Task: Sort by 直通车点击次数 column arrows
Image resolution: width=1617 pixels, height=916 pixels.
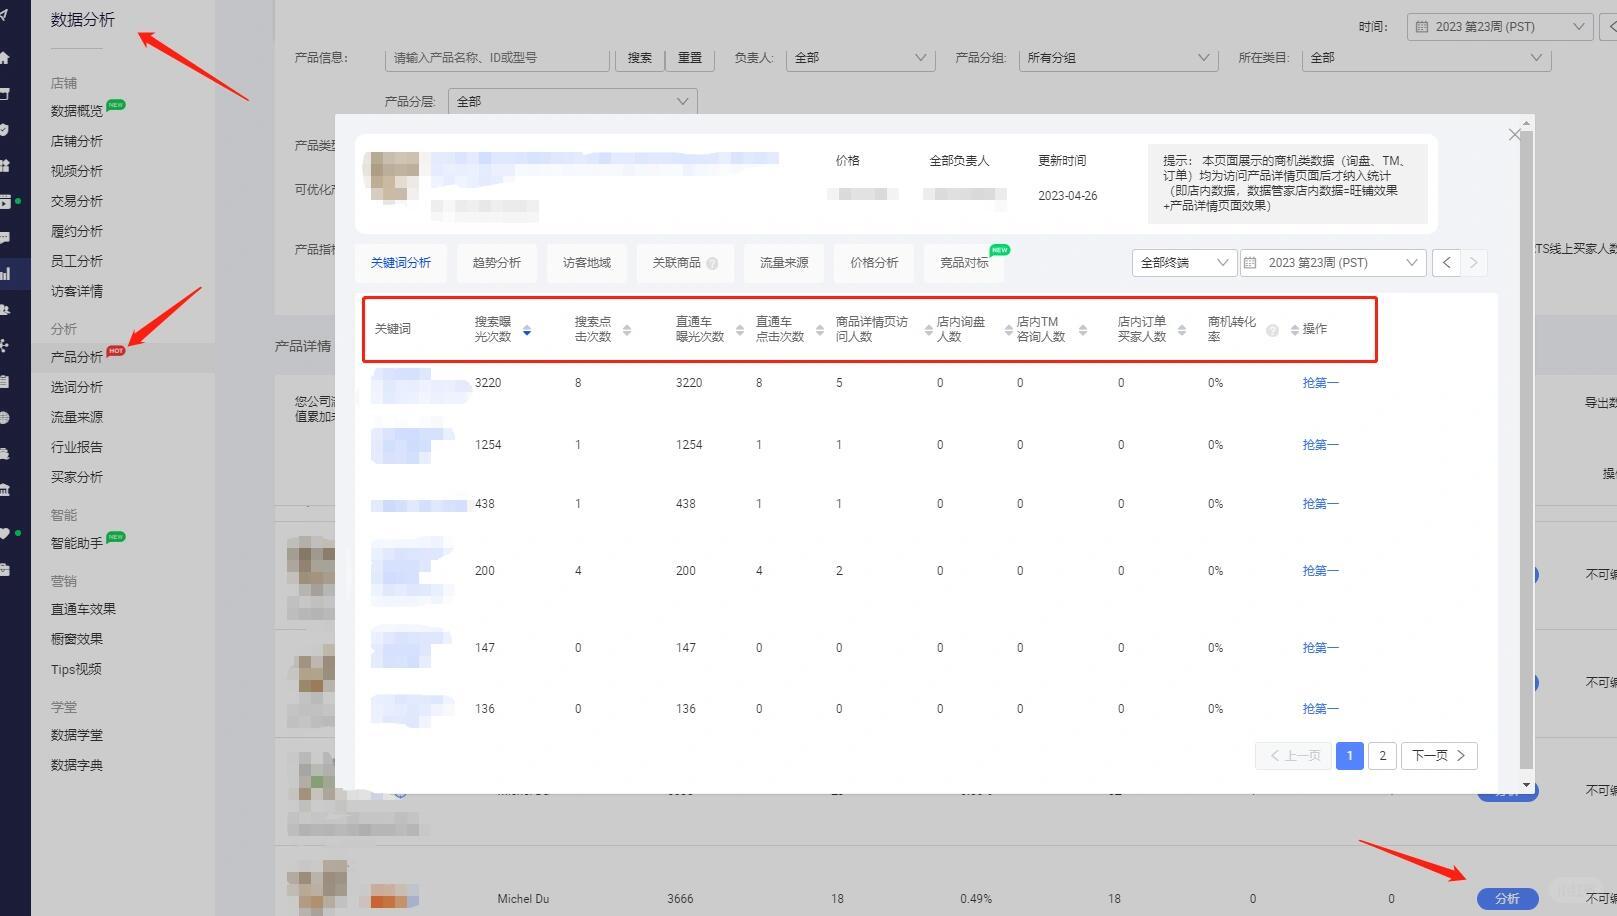Action: click(820, 330)
